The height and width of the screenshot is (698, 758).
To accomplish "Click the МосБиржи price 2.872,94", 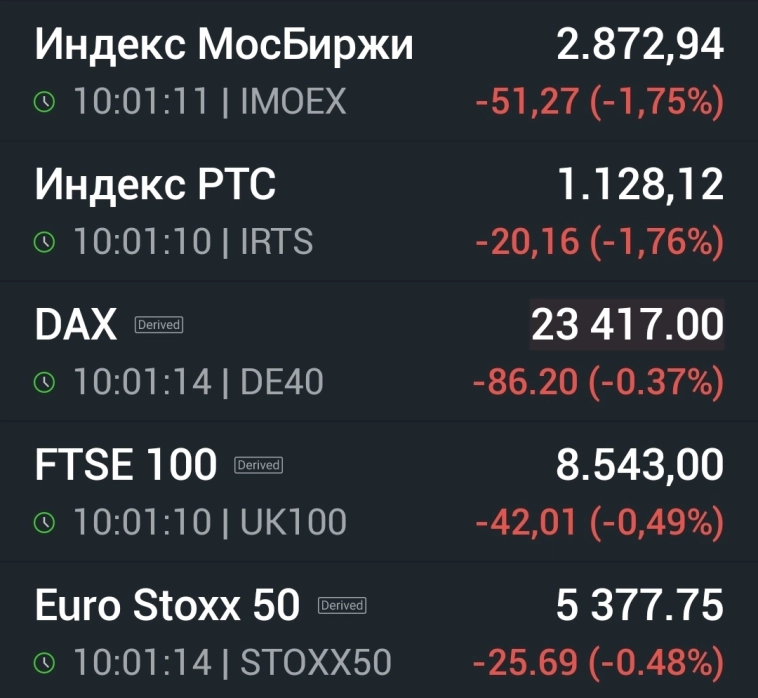I will click(x=640, y=46).
